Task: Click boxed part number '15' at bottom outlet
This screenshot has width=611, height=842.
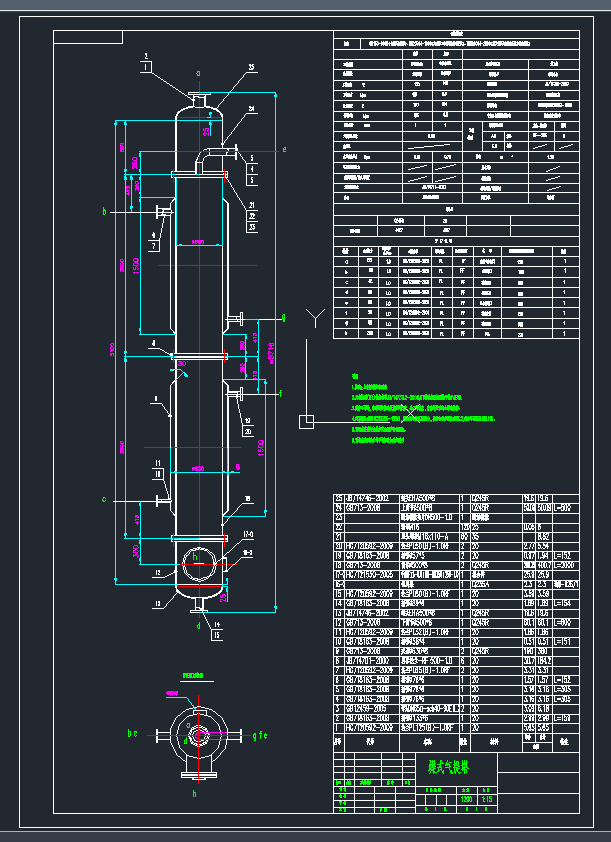Action: point(216,635)
